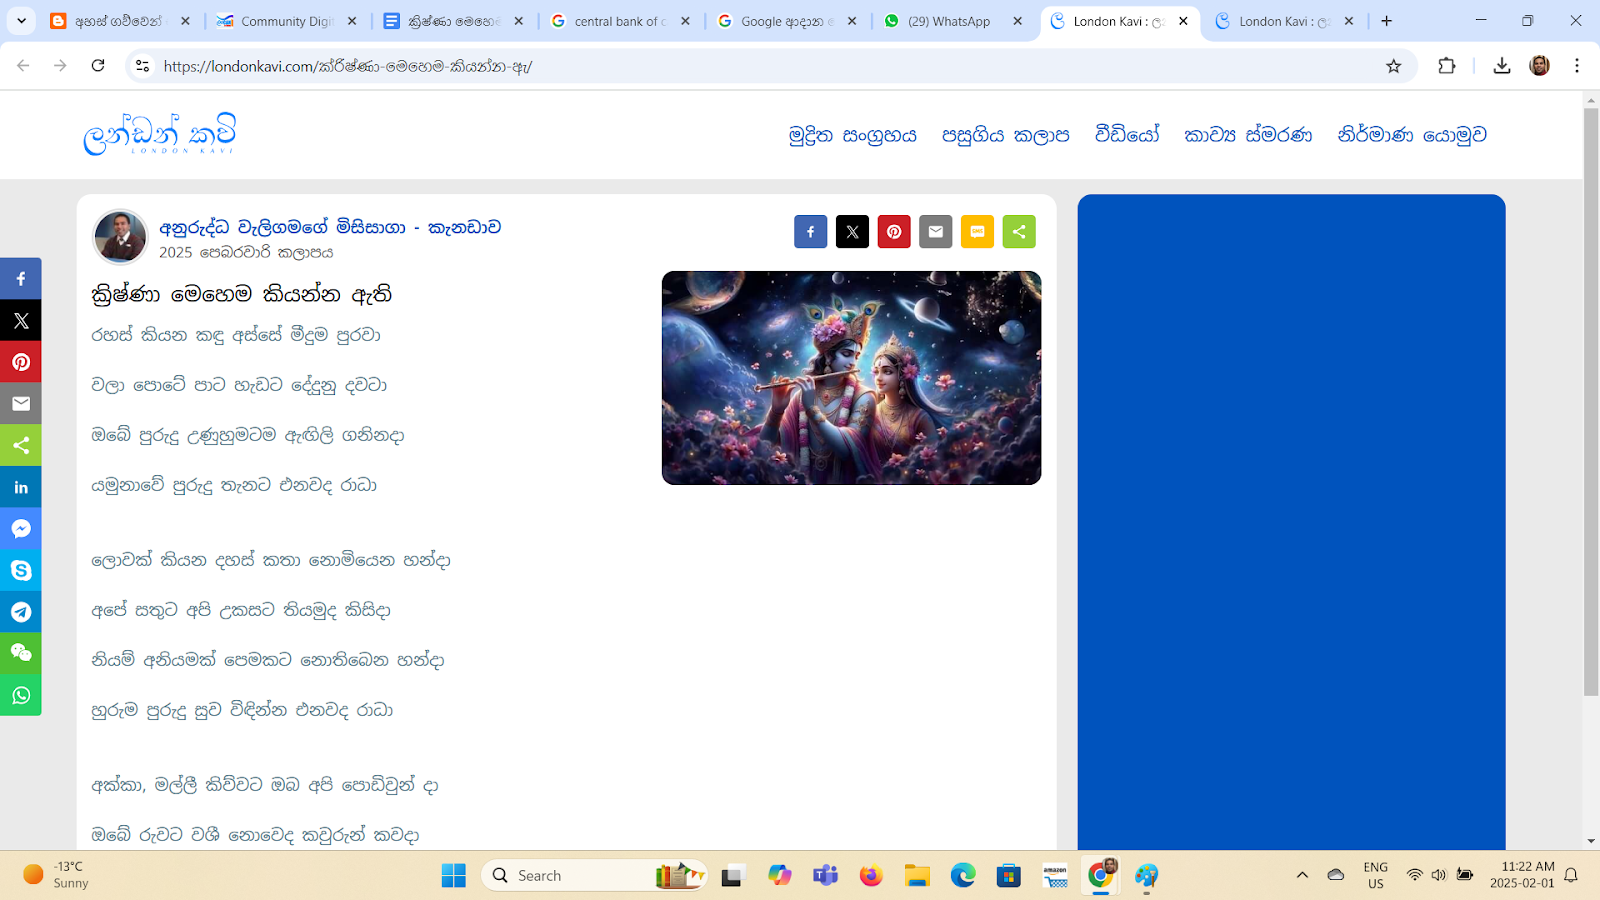
Task: Share via Skype from the left sidebar
Action: pos(20,571)
